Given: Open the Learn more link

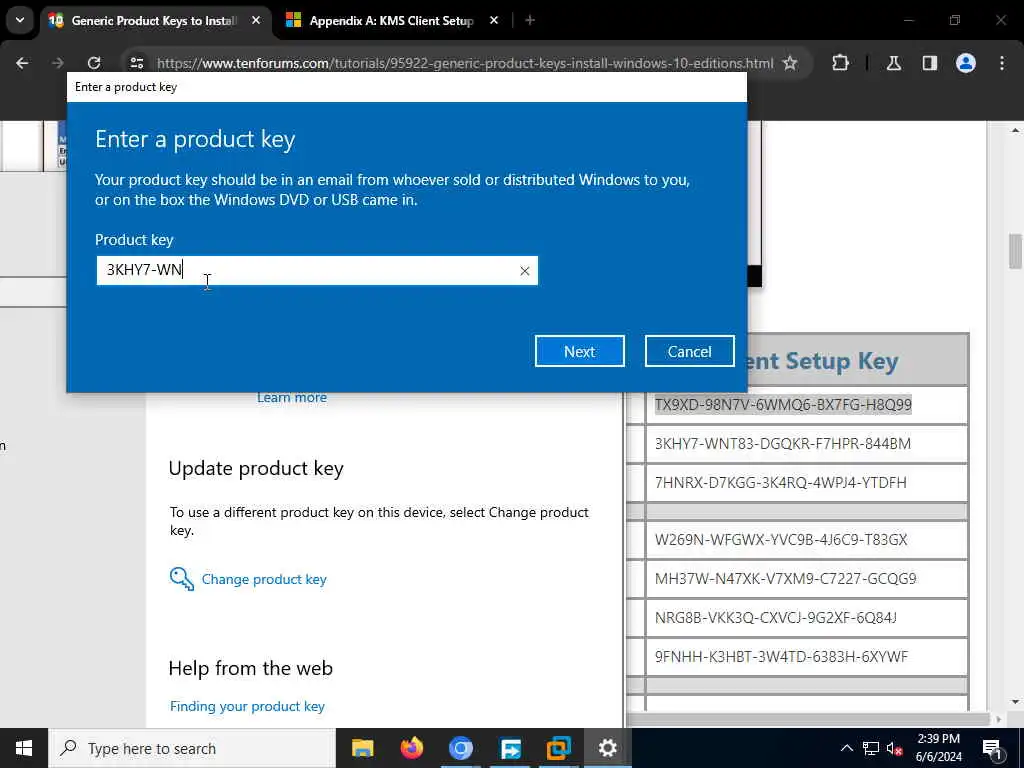Looking at the screenshot, I should [292, 398].
